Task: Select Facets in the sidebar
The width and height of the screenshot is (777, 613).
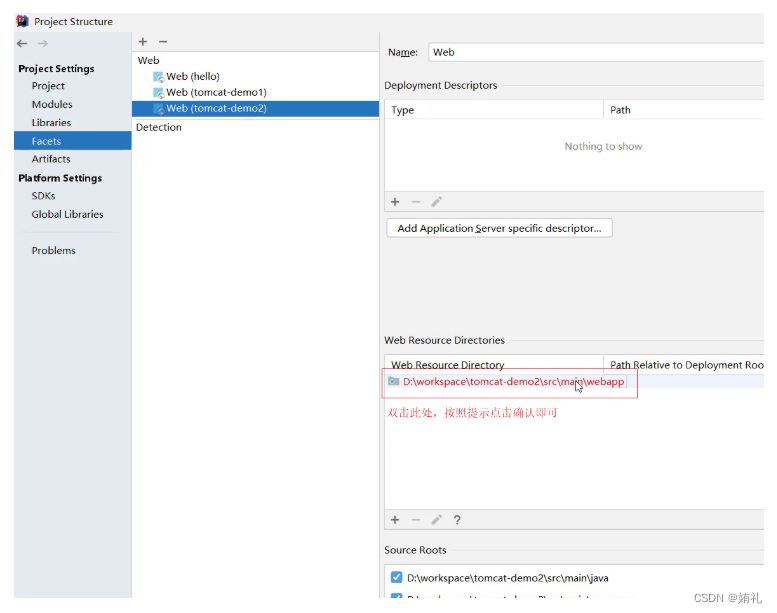Action: [x=73, y=141]
